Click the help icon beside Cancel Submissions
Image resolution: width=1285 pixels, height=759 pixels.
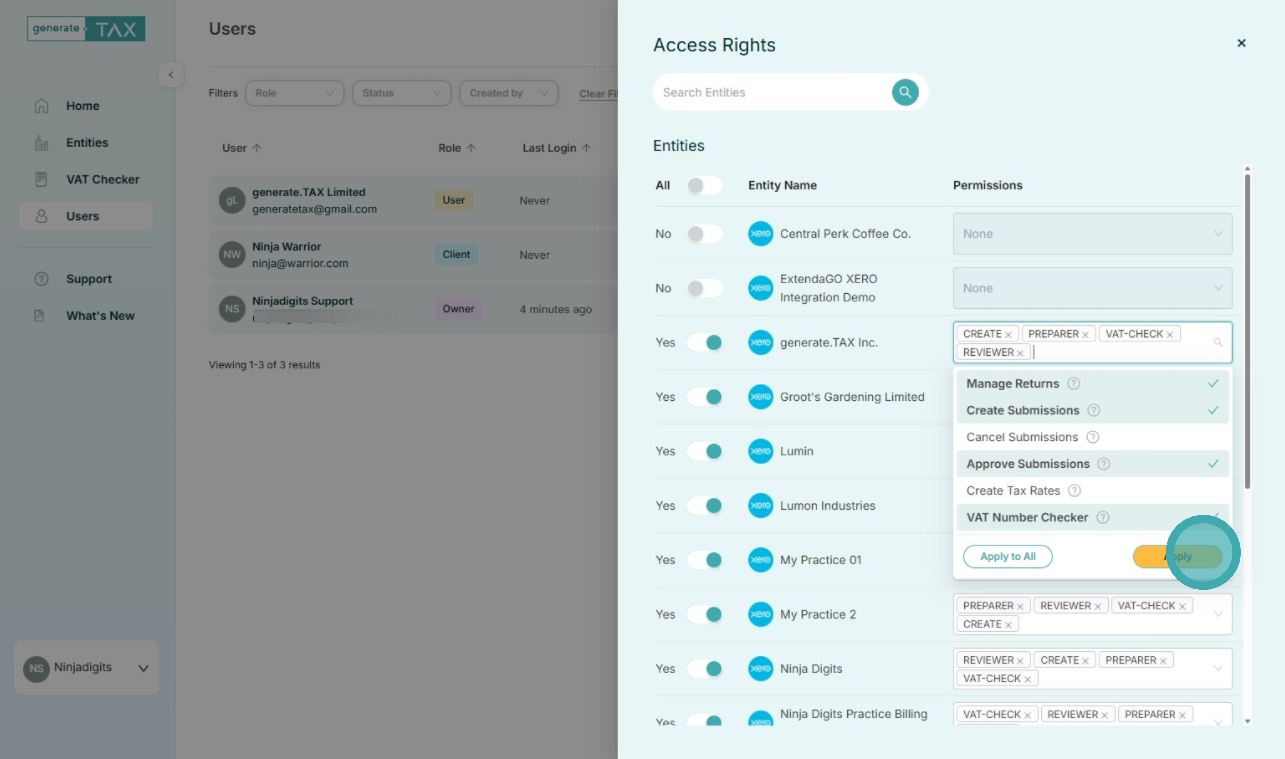[x=1093, y=437]
